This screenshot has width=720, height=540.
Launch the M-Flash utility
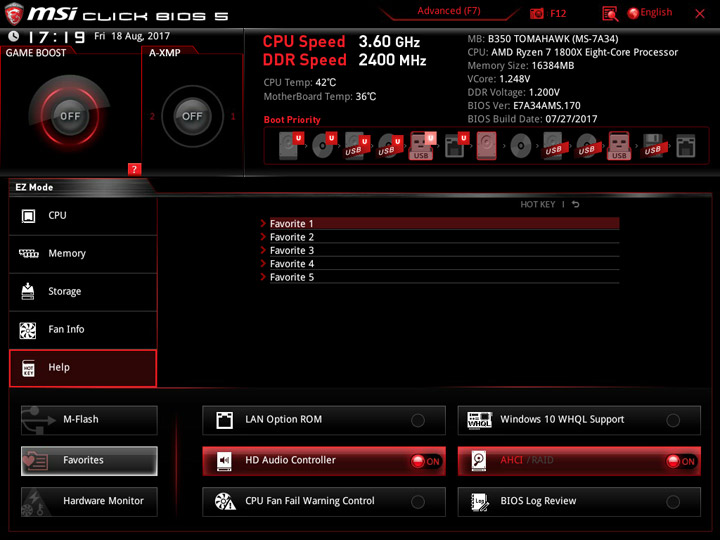click(x=89, y=420)
